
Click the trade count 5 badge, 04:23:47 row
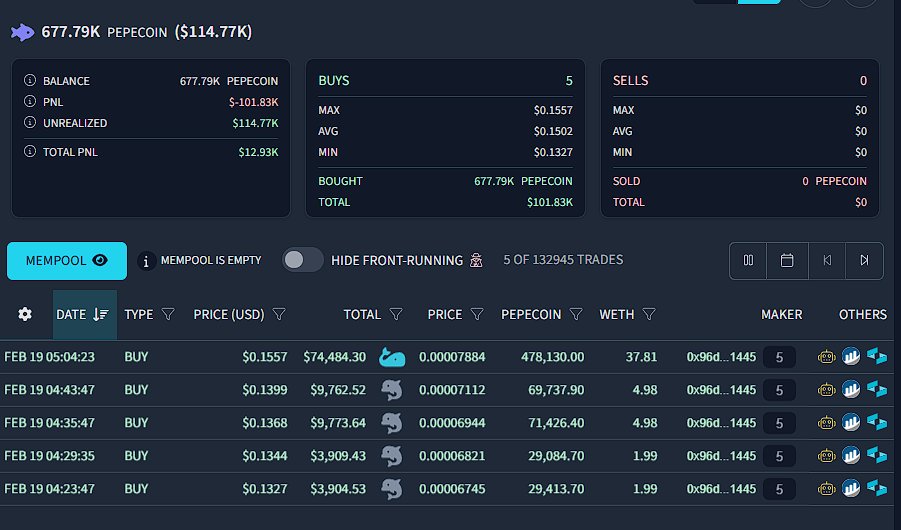click(x=779, y=490)
